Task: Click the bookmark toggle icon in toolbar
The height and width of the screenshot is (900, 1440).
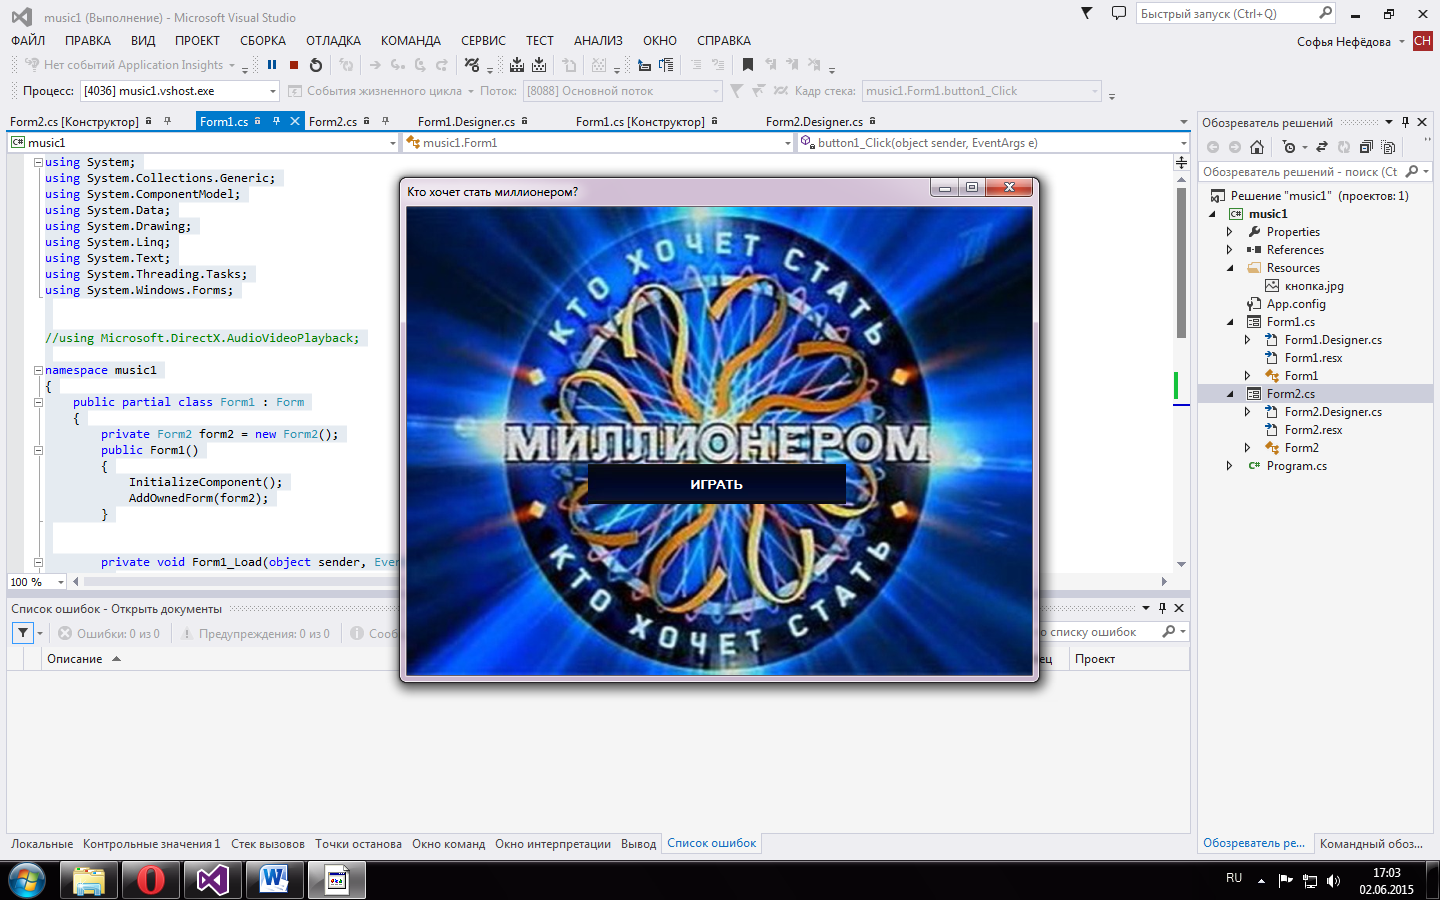Action: 748,65
